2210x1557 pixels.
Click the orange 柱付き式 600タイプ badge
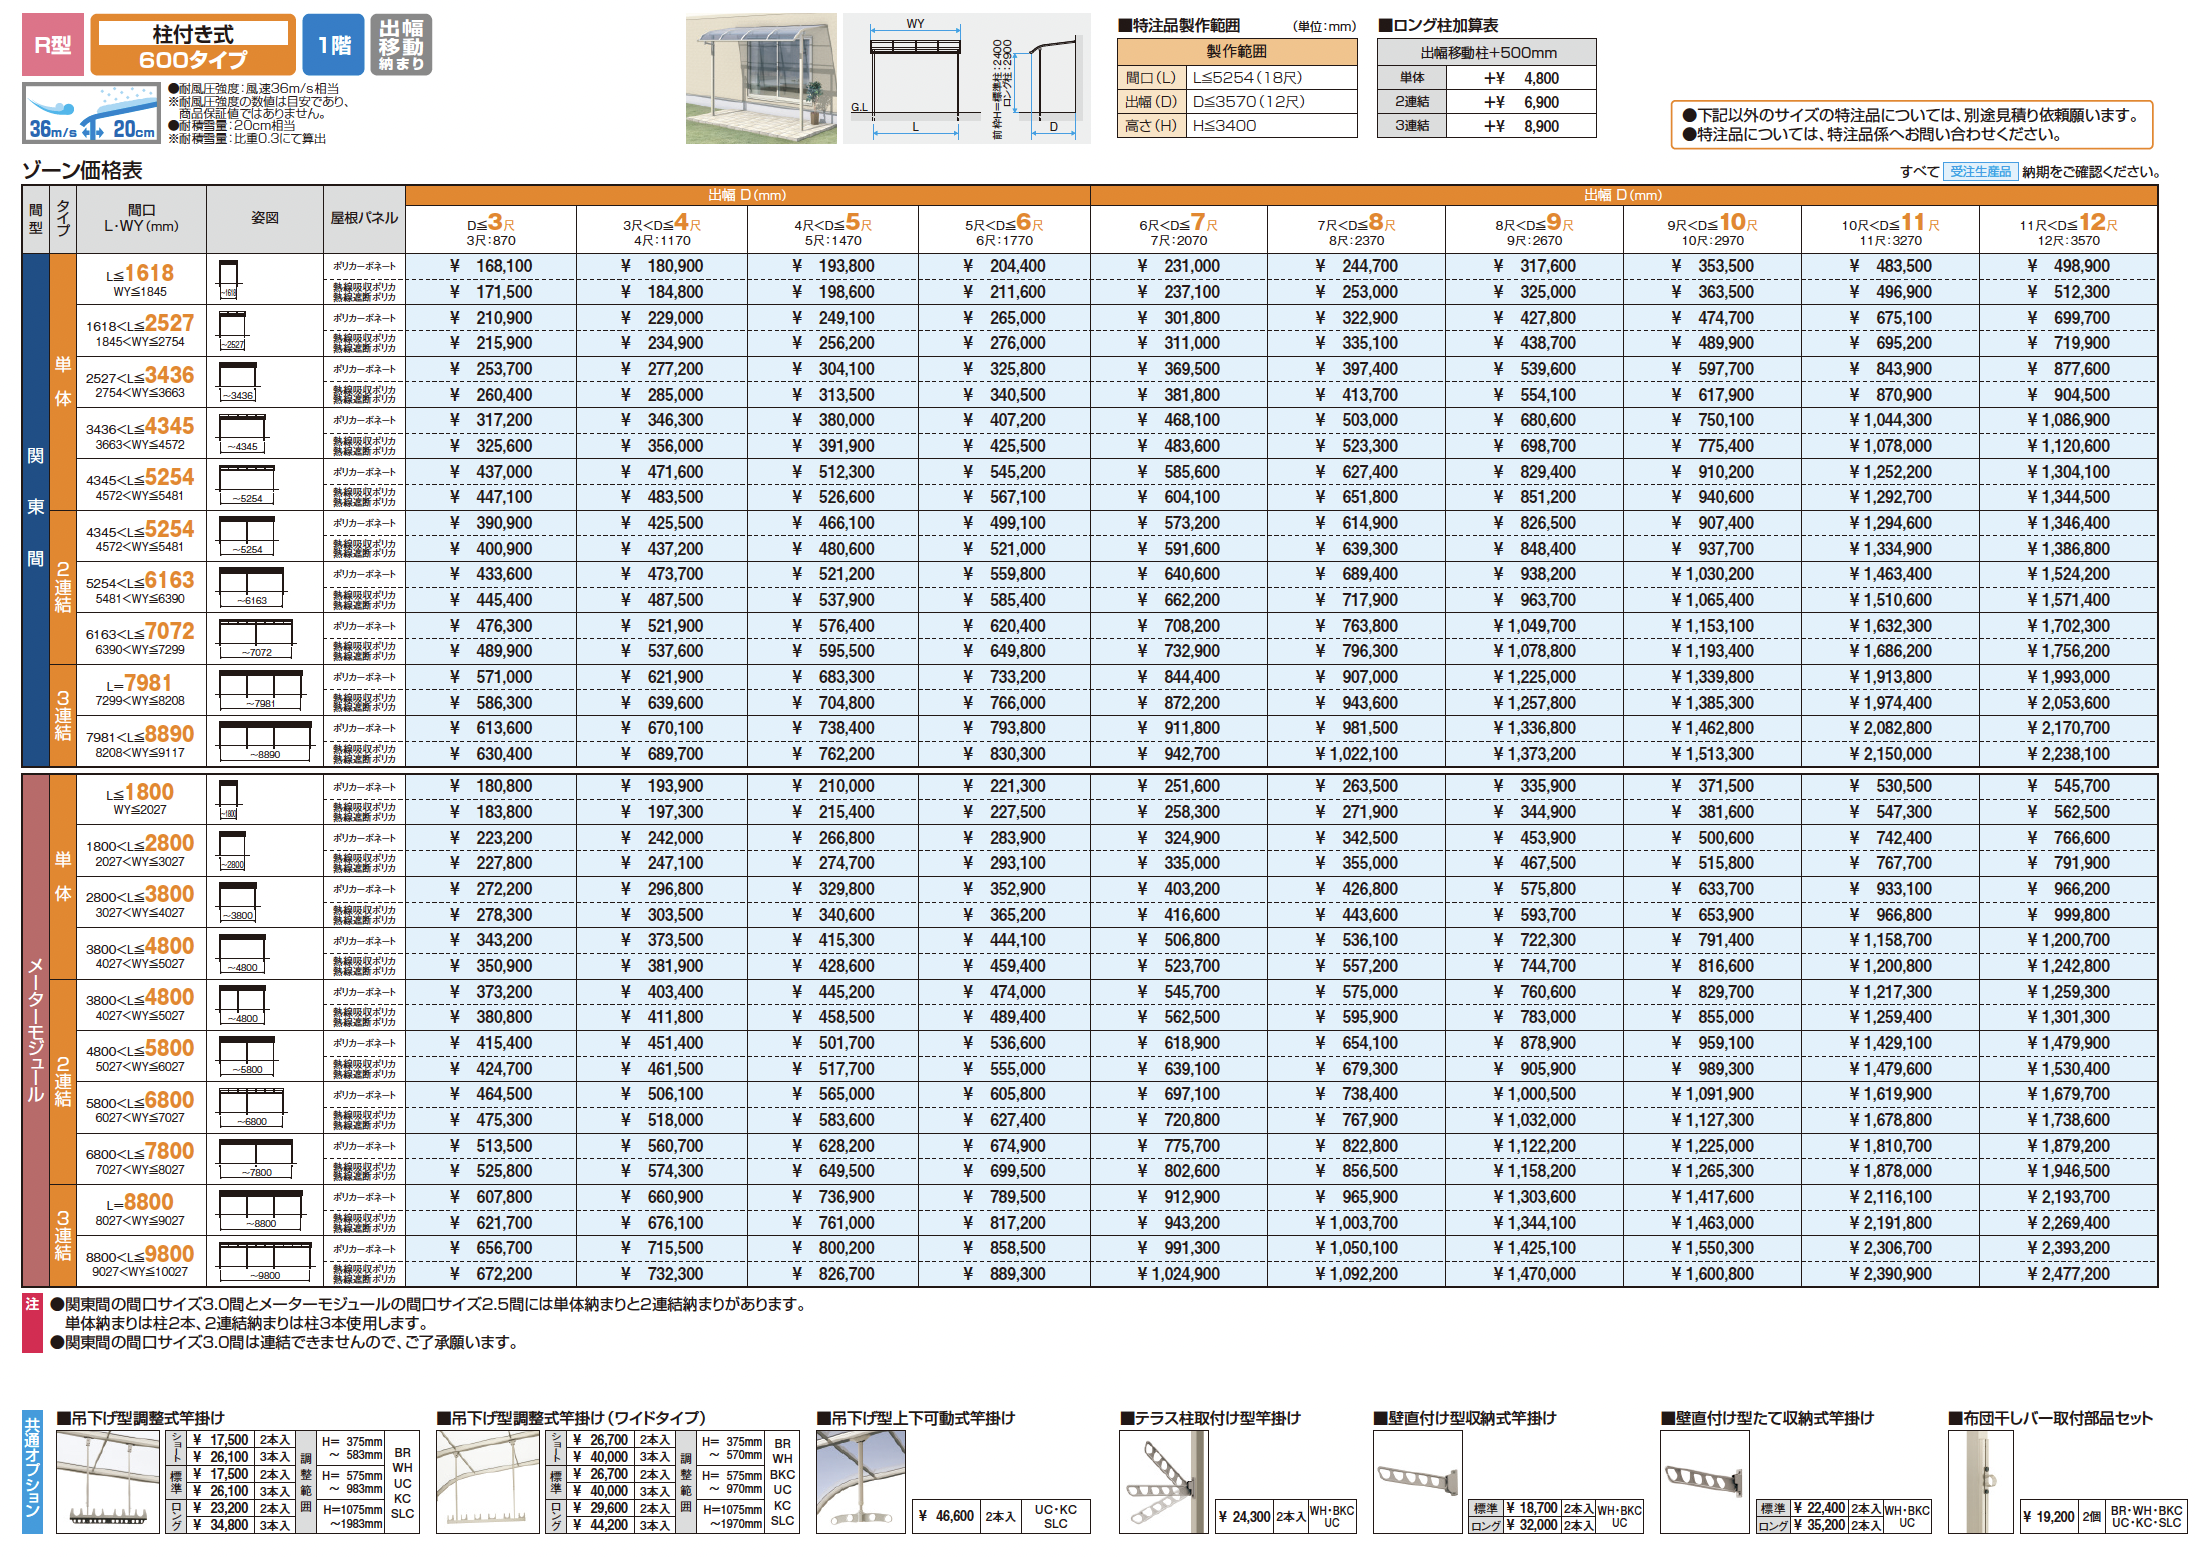coord(193,45)
